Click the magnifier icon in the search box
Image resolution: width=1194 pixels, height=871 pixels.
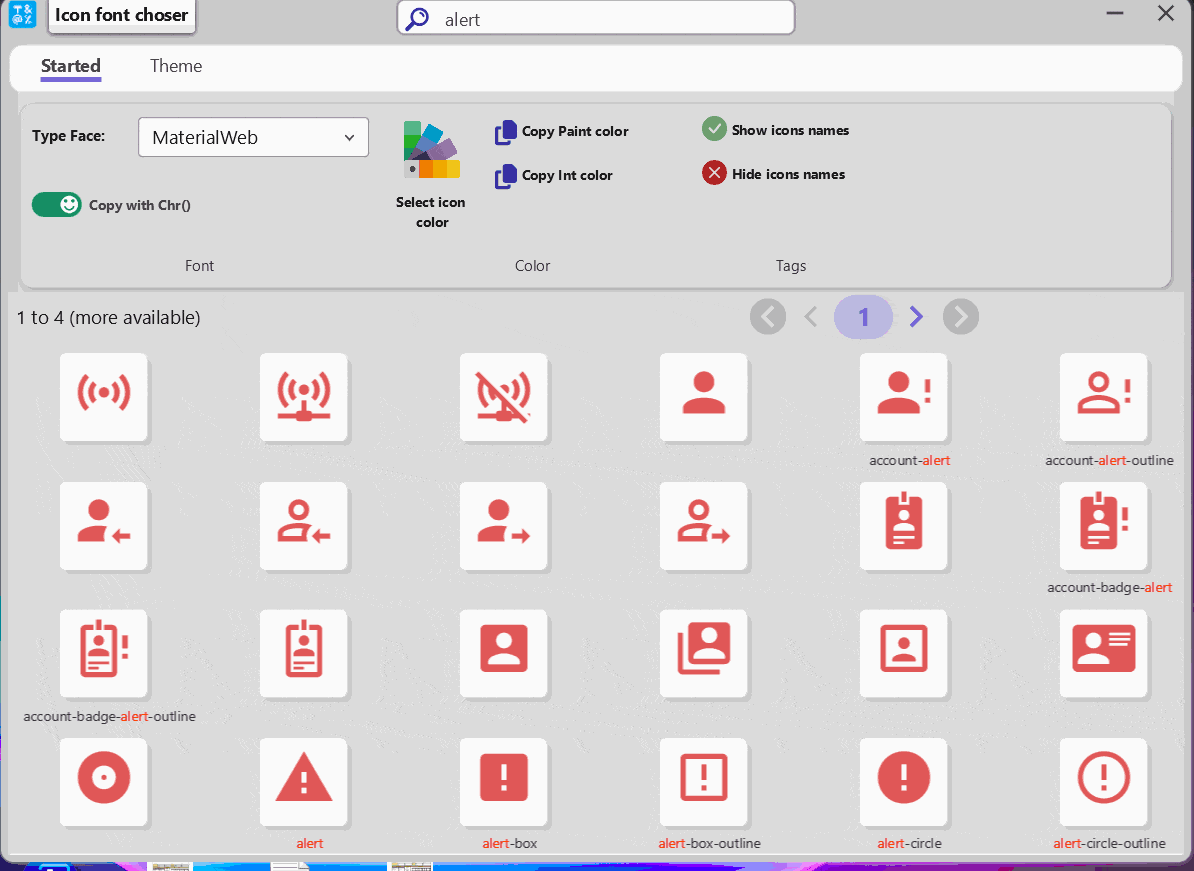417,19
